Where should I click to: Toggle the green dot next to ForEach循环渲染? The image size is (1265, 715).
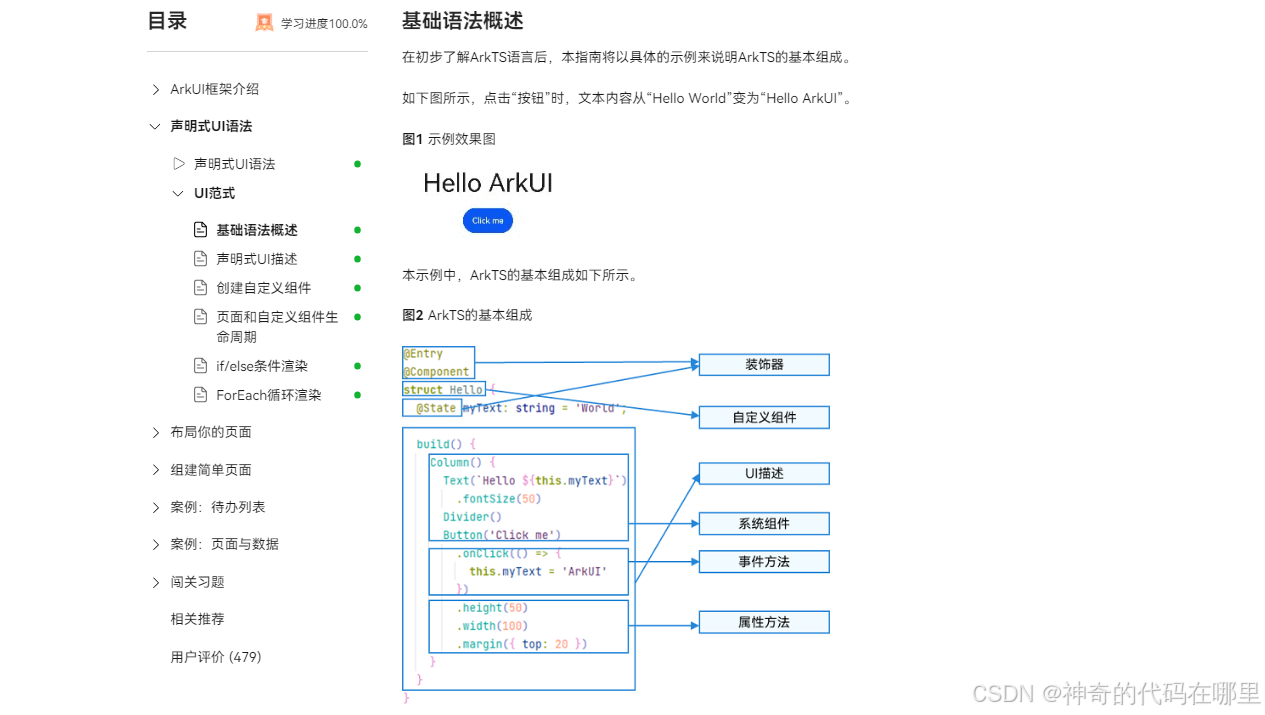(357, 394)
